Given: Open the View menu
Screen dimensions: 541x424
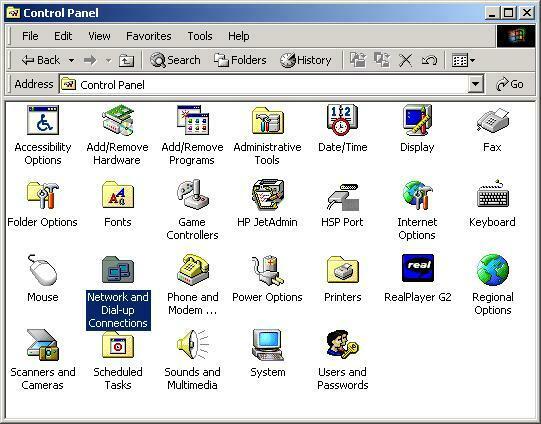Looking at the screenshot, I should pos(99,36).
